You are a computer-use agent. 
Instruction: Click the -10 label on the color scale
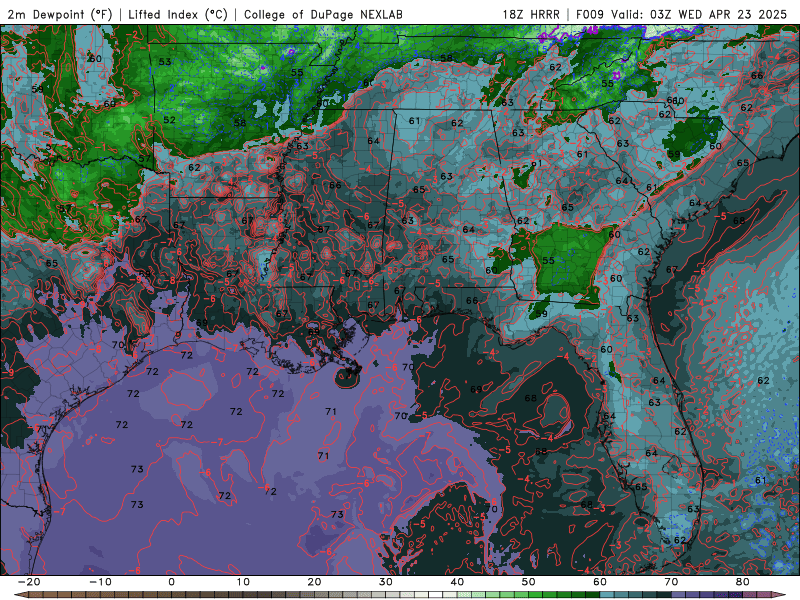pyautogui.click(x=100, y=582)
